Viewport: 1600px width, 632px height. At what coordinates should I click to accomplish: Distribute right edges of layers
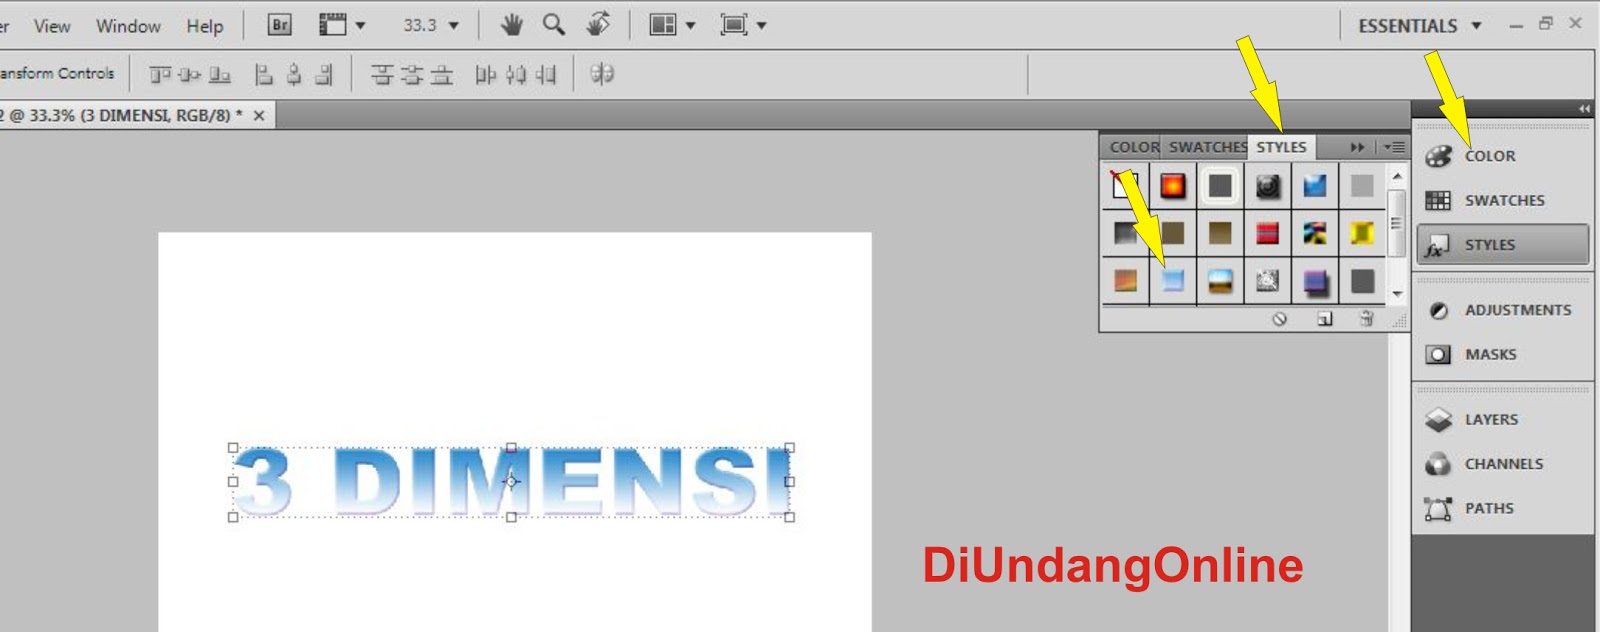pos(546,74)
